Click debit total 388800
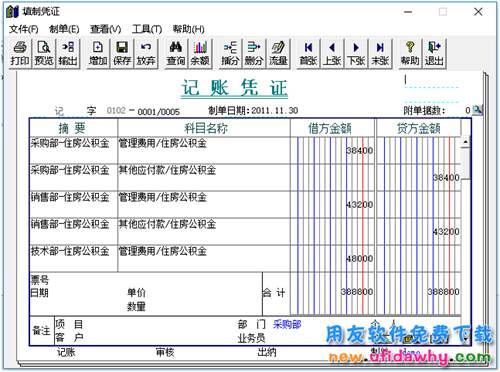 pyautogui.click(x=357, y=292)
